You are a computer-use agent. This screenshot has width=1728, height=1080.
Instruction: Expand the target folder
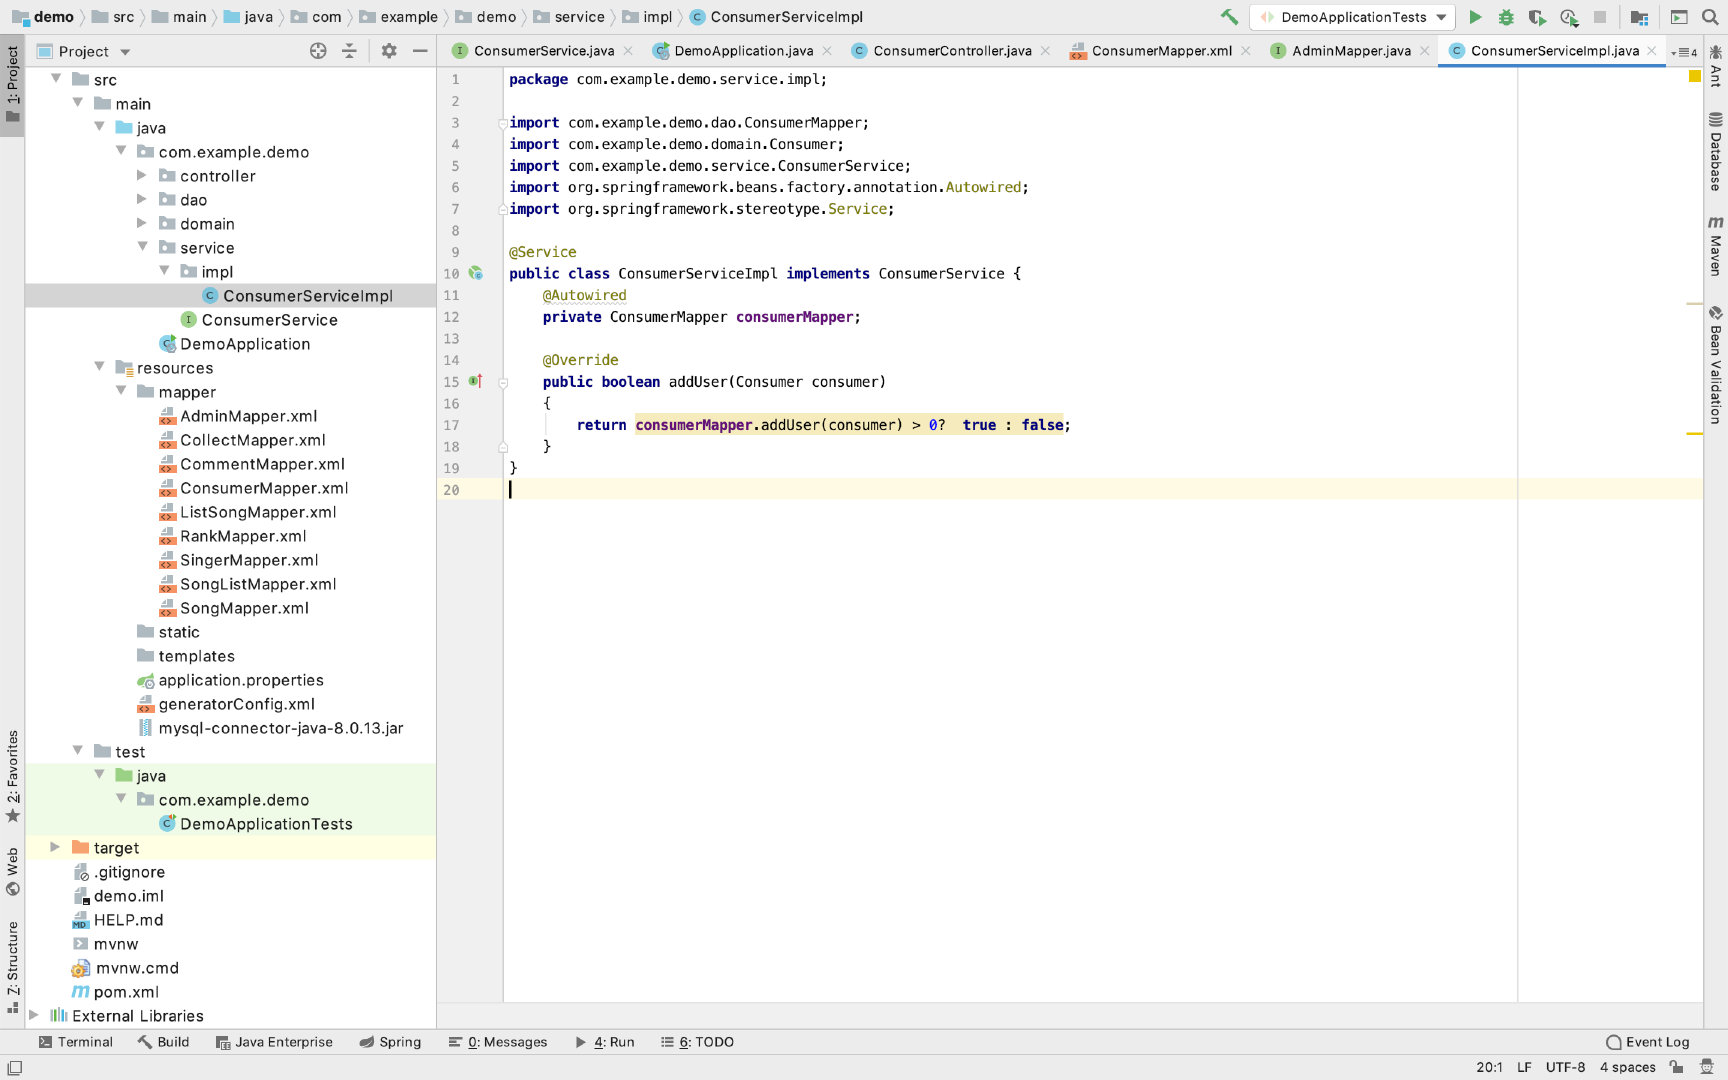coord(55,847)
